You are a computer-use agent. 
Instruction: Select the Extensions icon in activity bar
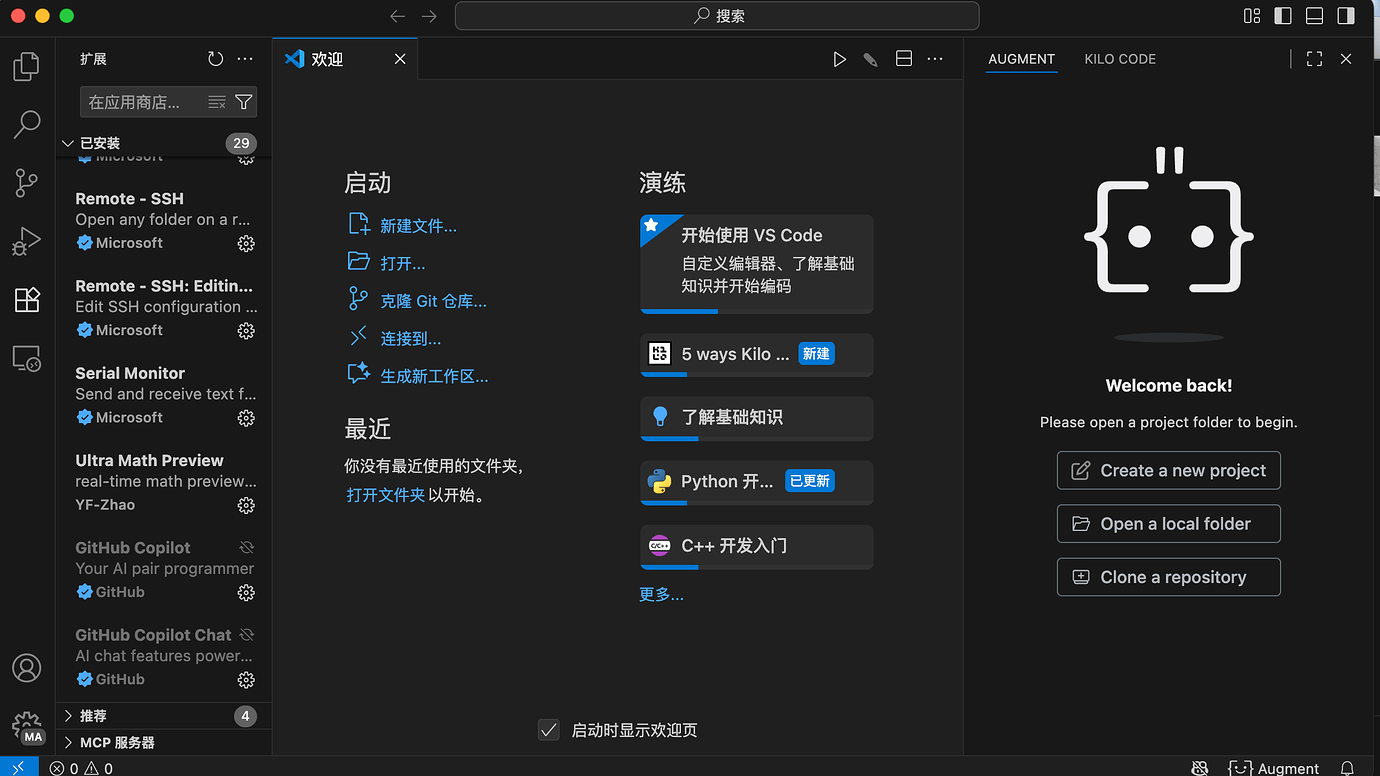tap(27, 299)
